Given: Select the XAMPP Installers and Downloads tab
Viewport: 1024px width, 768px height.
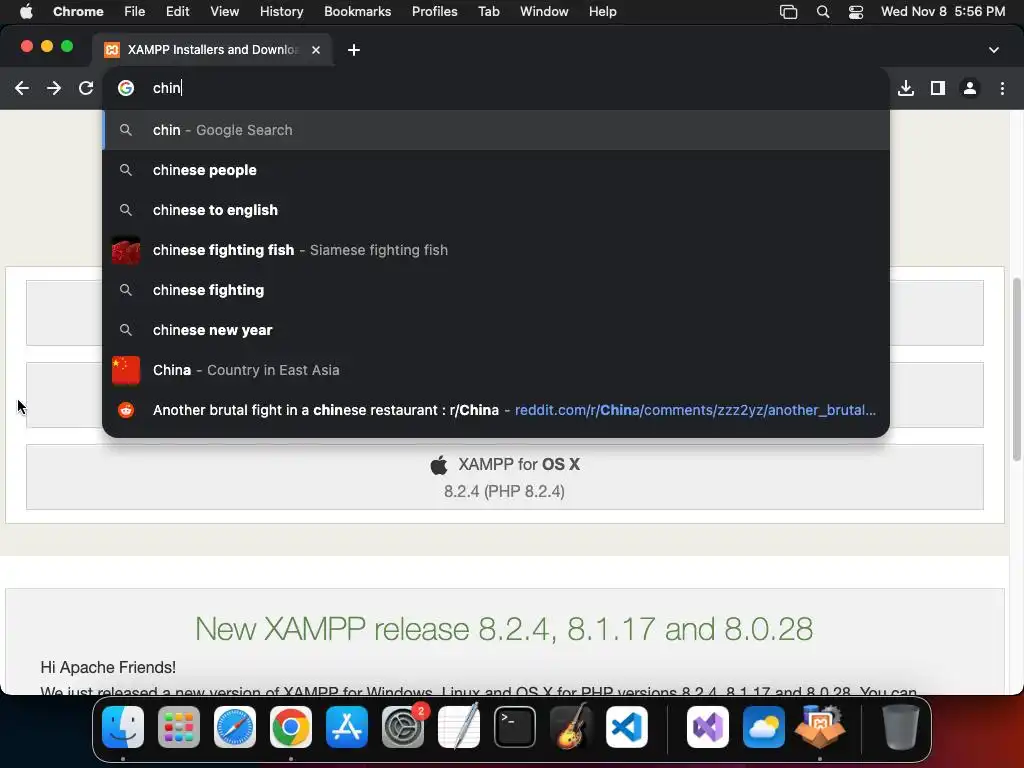Looking at the screenshot, I should tap(212, 50).
